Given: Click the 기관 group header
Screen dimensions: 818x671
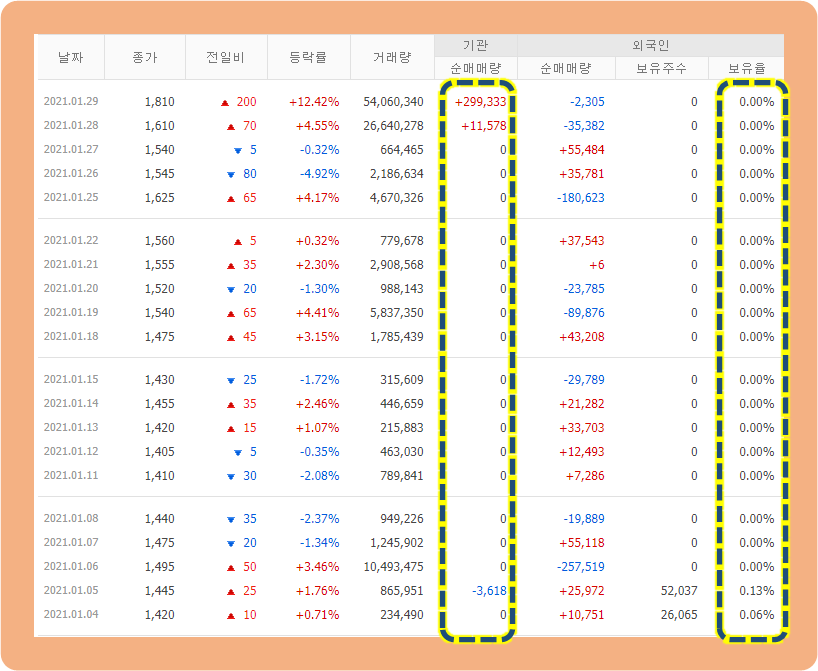Looking at the screenshot, I should 475,46.
